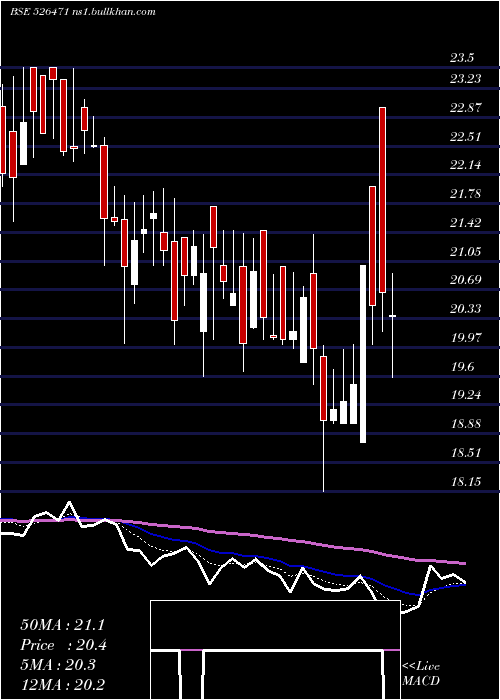
Task: Click the 23.5 price axis label
Action: coord(462,58)
